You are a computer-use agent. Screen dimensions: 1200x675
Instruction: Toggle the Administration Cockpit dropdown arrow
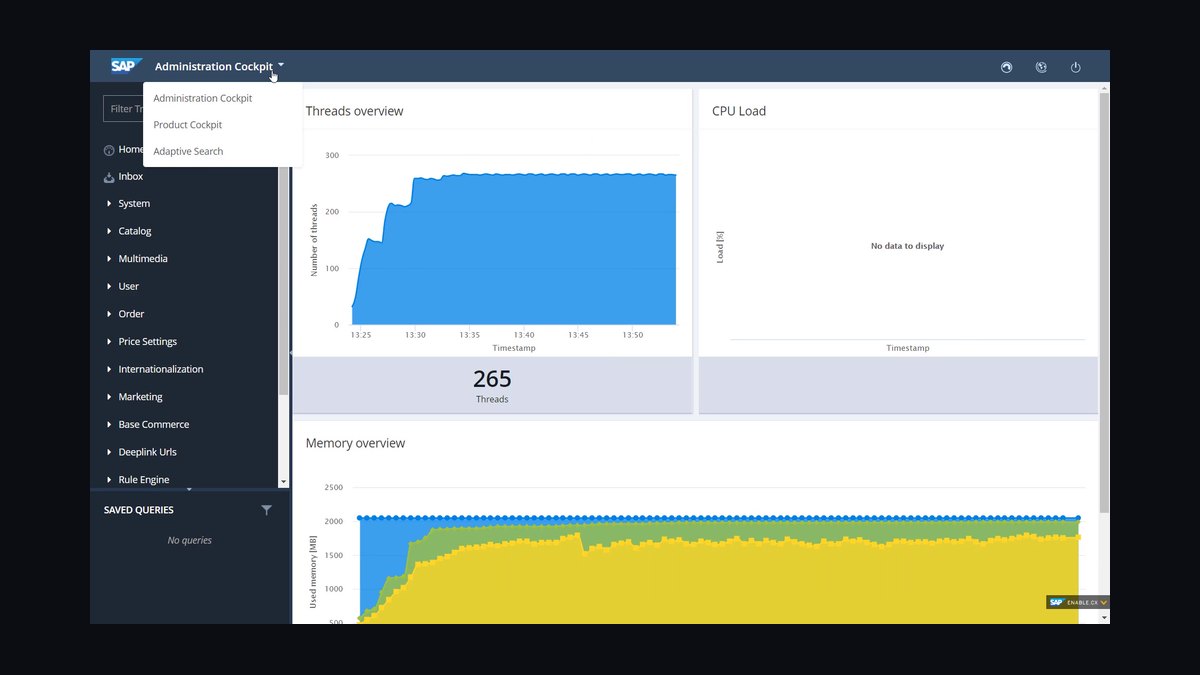[281, 66]
